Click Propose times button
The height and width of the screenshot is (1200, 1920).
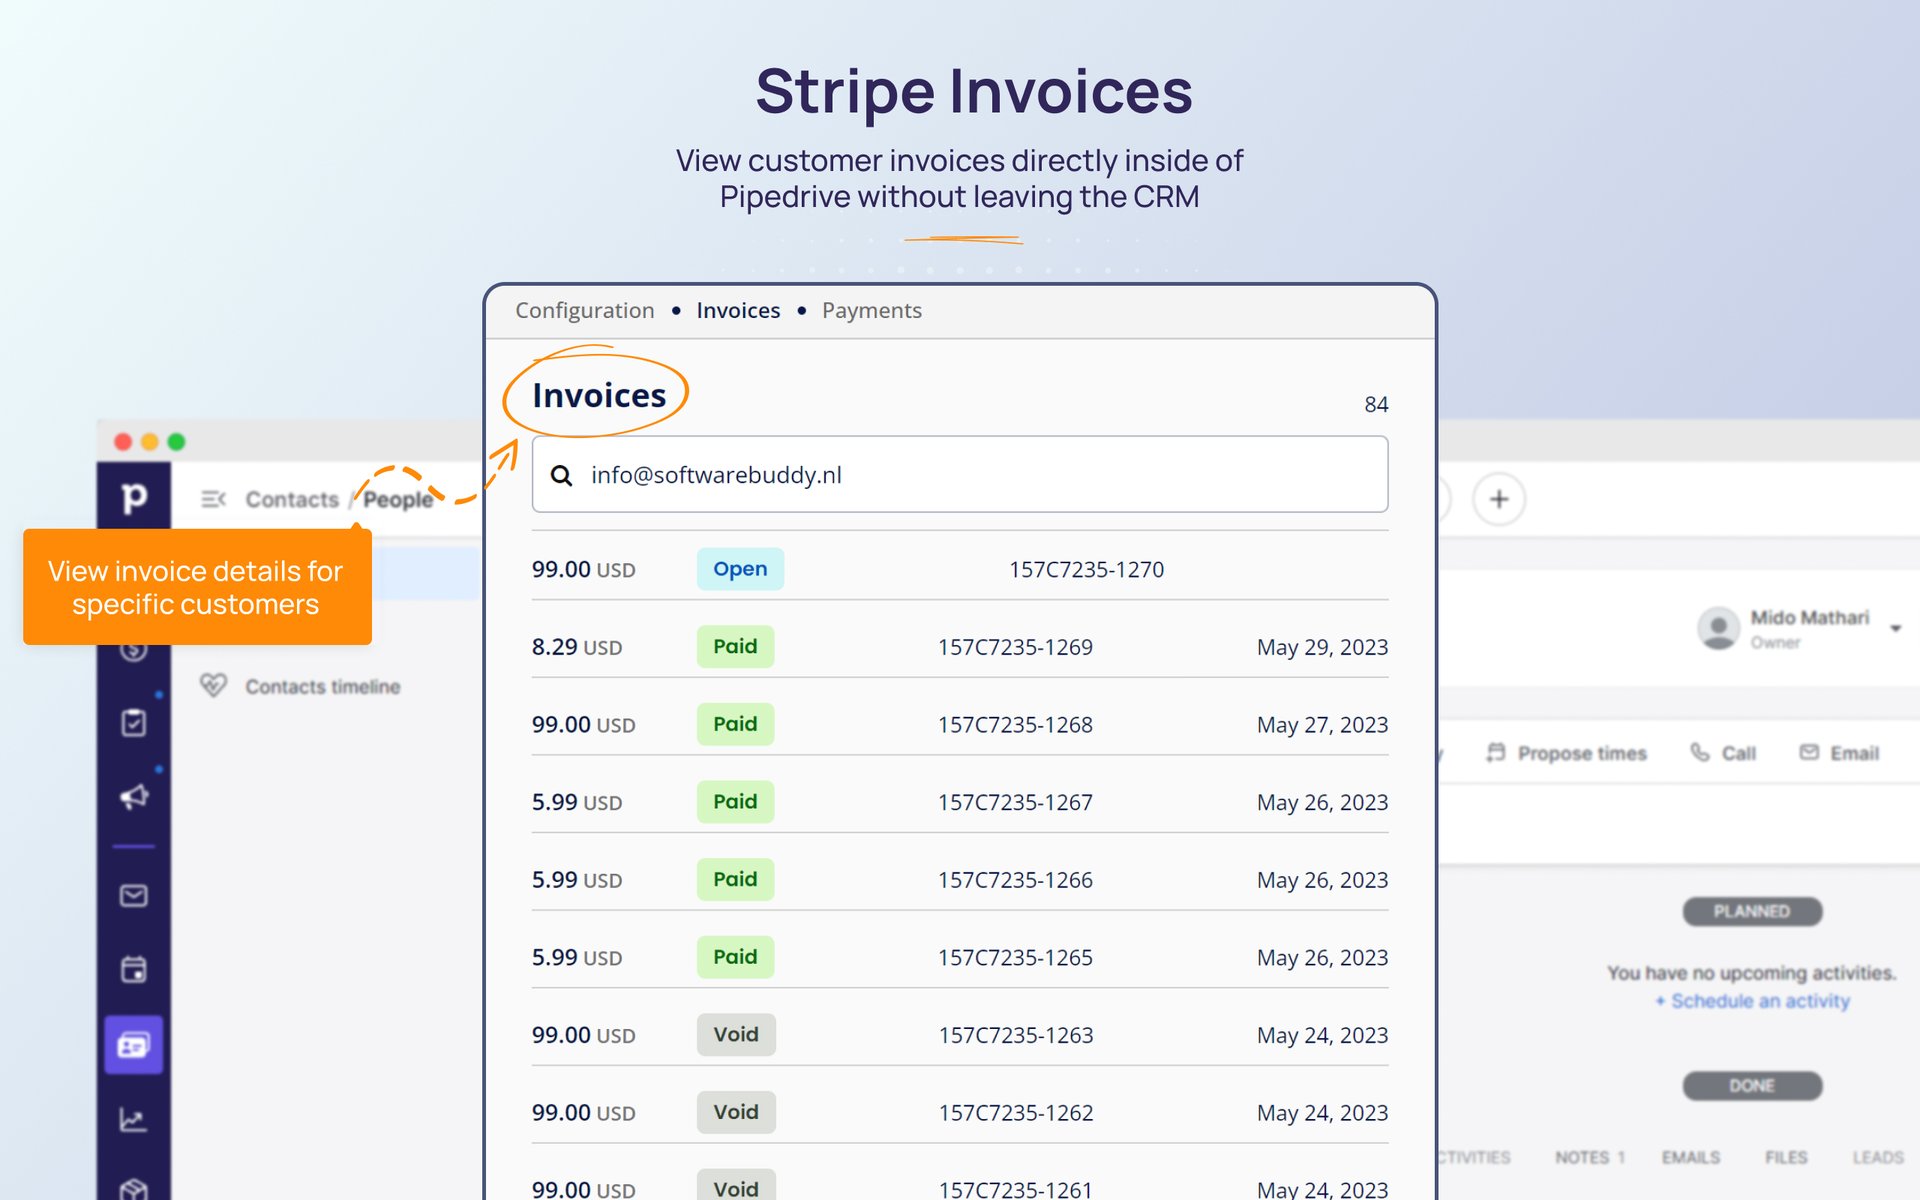(x=1566, y=753)
